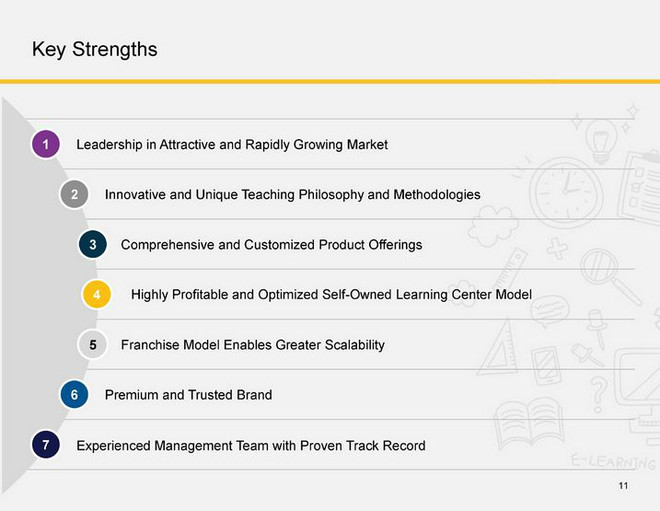Screen dimensions: 660x511
Task: Click 'Franchise Model Enables Greater Scalability' text
Action: tap(253, 345)
